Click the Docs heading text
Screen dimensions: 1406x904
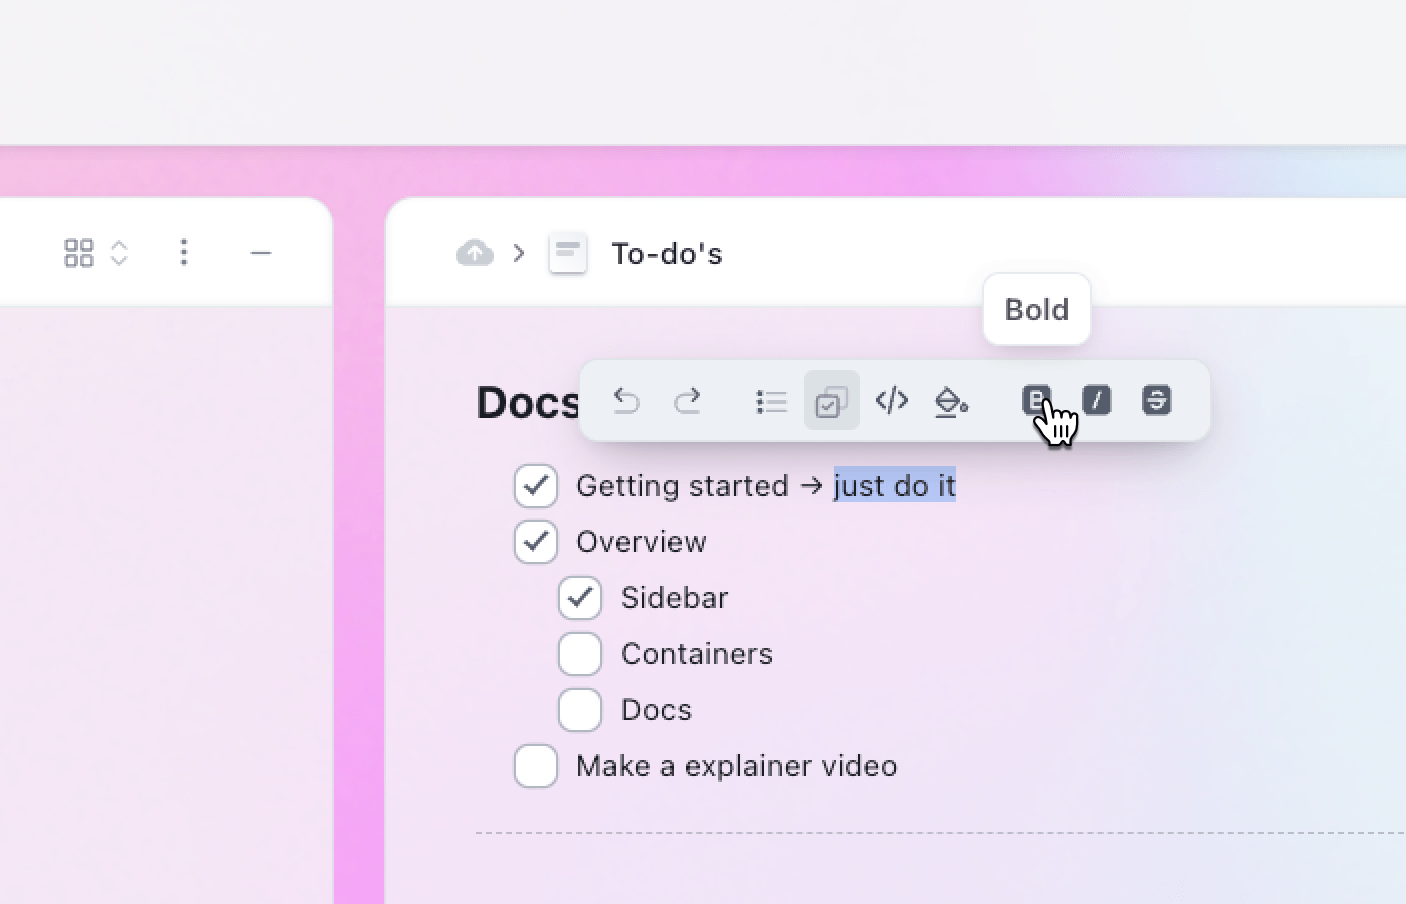[528, 403]
